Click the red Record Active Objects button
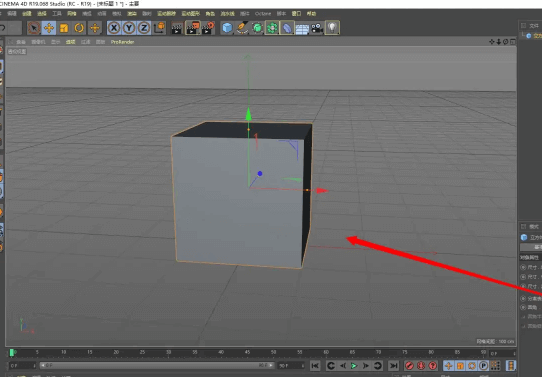 [x=409, y=365]
